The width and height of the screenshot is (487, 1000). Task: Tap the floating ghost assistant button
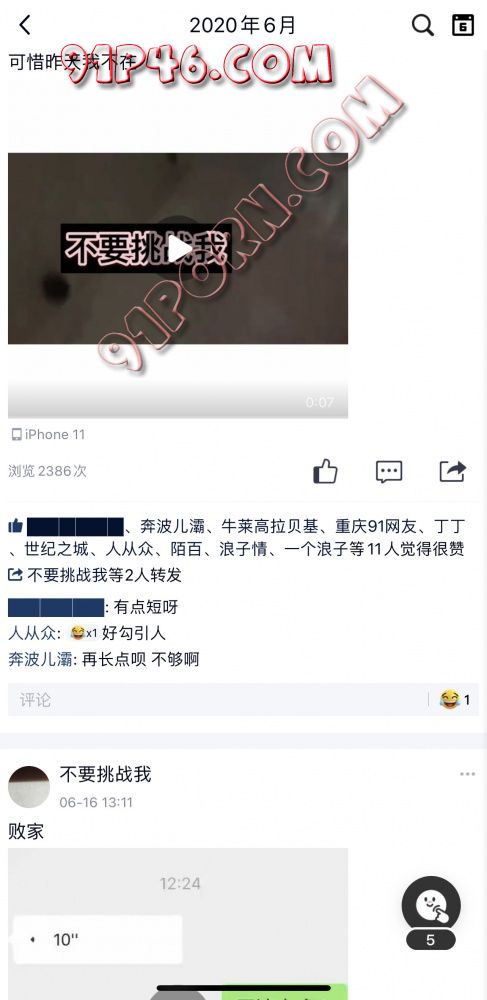click(431, 905)
